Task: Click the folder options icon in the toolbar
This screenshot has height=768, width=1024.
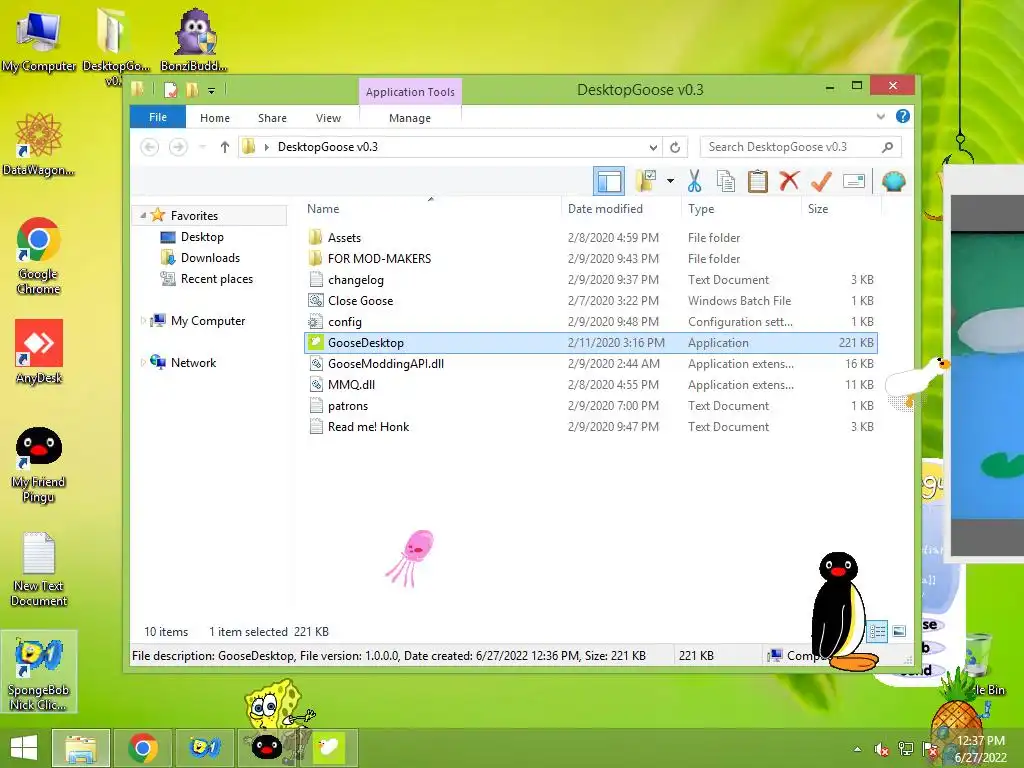Action: 646,182
